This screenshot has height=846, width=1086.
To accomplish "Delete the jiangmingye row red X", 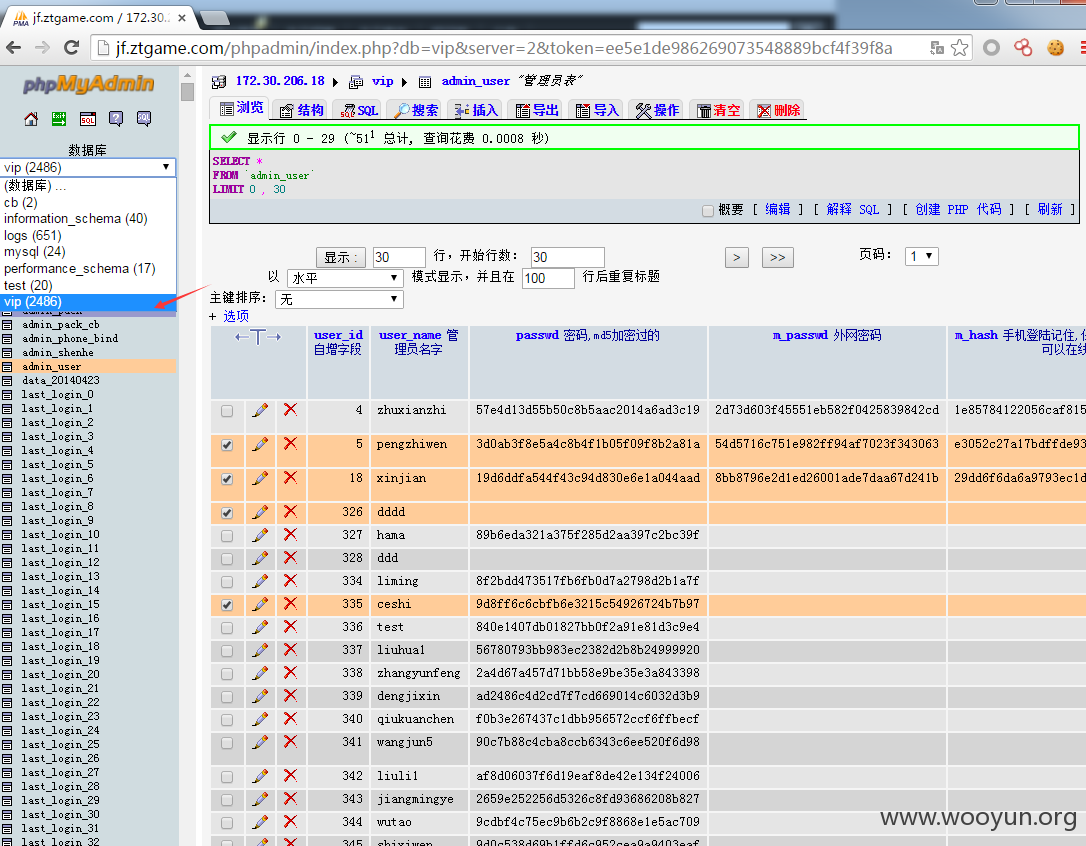I will coord(290,798).
